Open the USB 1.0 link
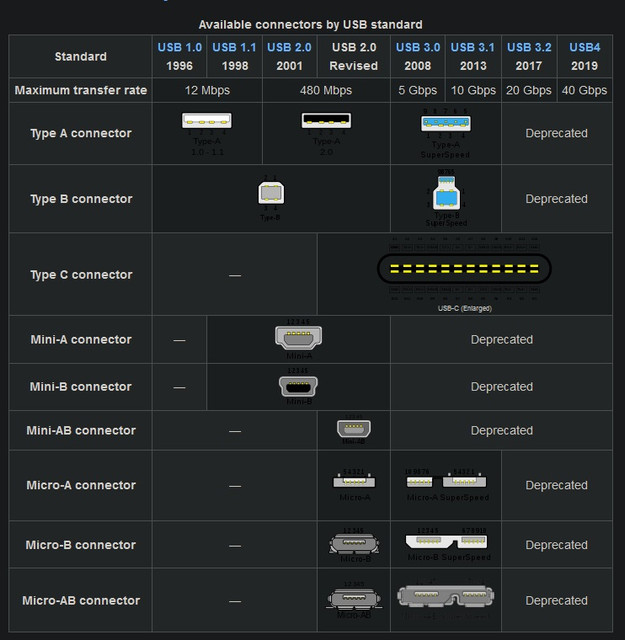The height and width of the screenshot is (640, 625). (180, 47)
